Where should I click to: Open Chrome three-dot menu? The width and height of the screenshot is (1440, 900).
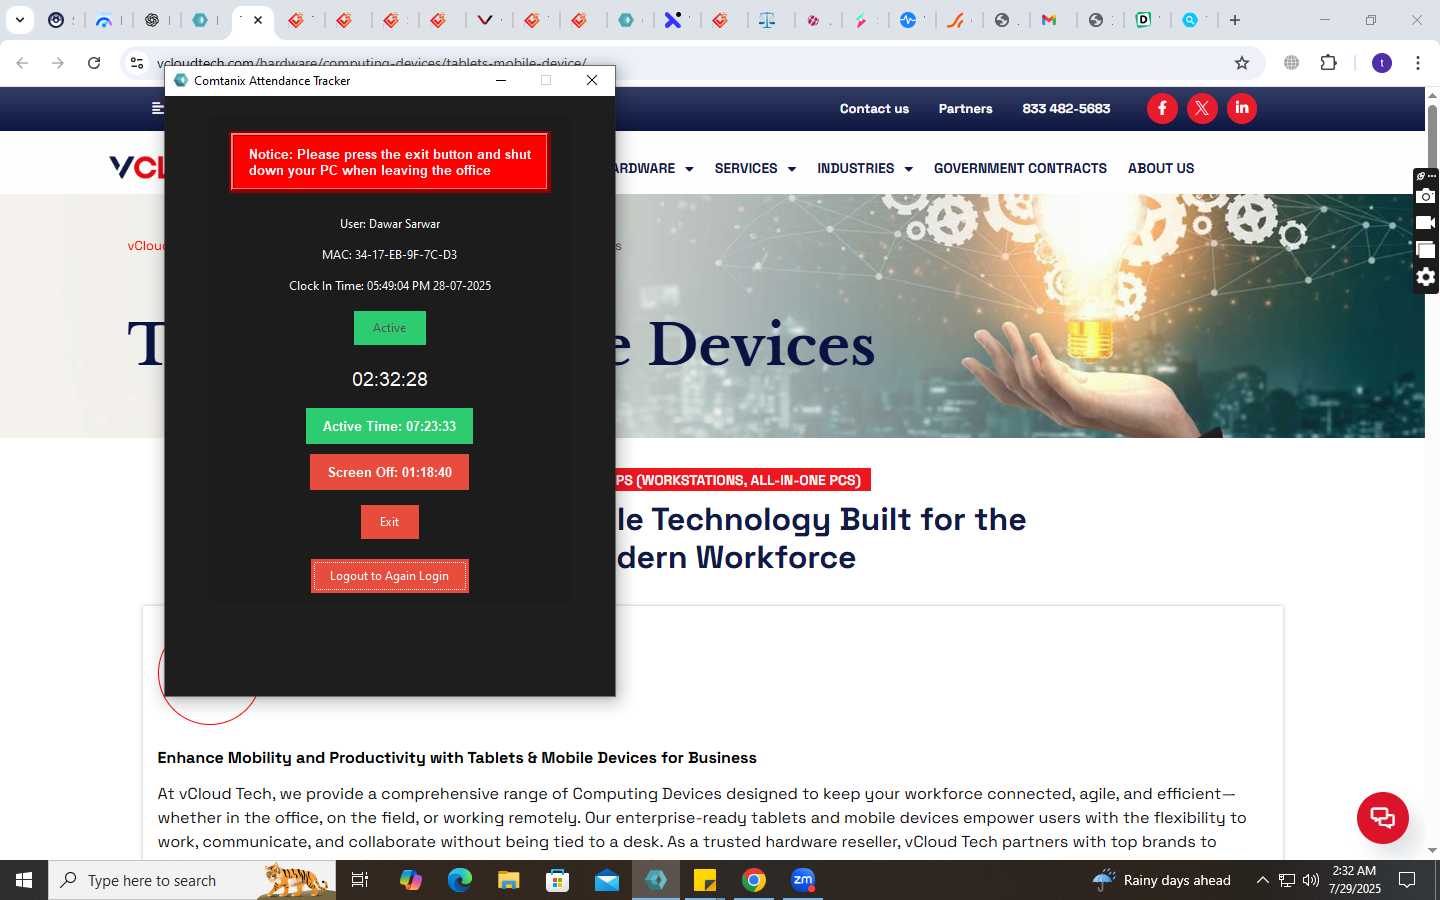click(x=1418, y=63)
